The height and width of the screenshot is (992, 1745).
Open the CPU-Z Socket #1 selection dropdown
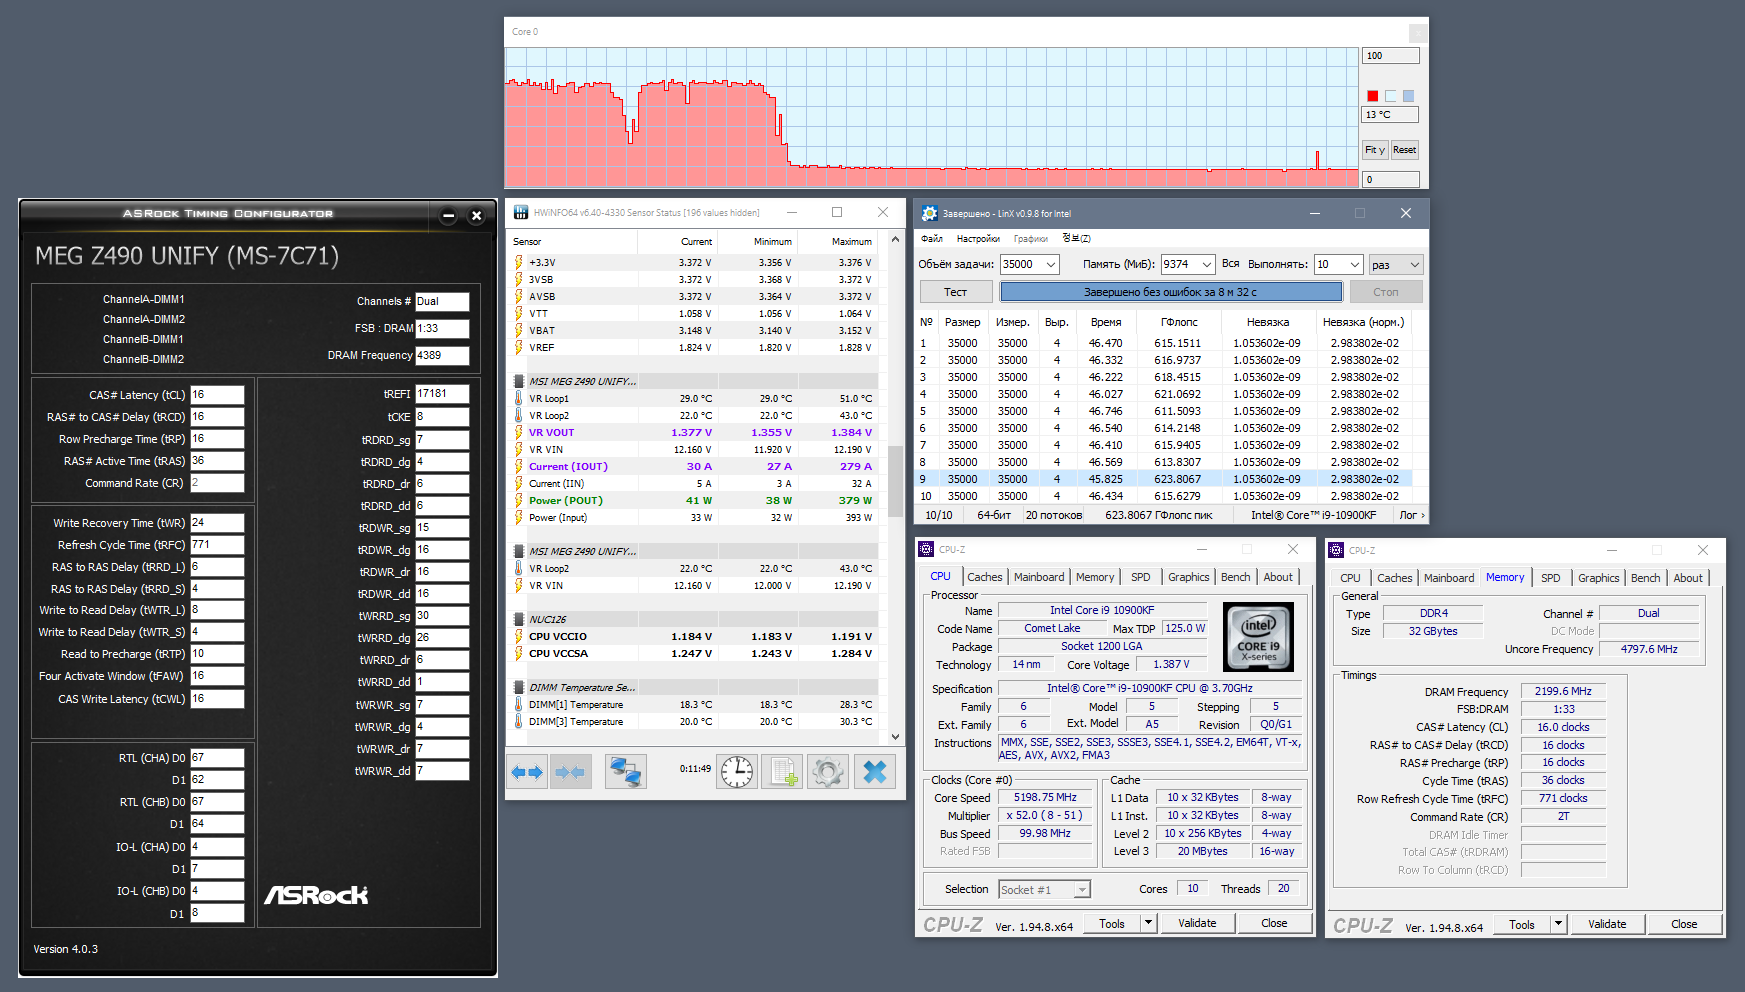coord(1081,890)
